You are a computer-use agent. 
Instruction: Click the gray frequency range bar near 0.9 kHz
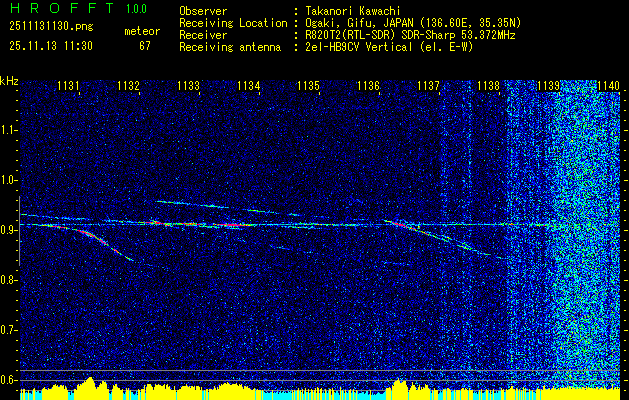19,231
